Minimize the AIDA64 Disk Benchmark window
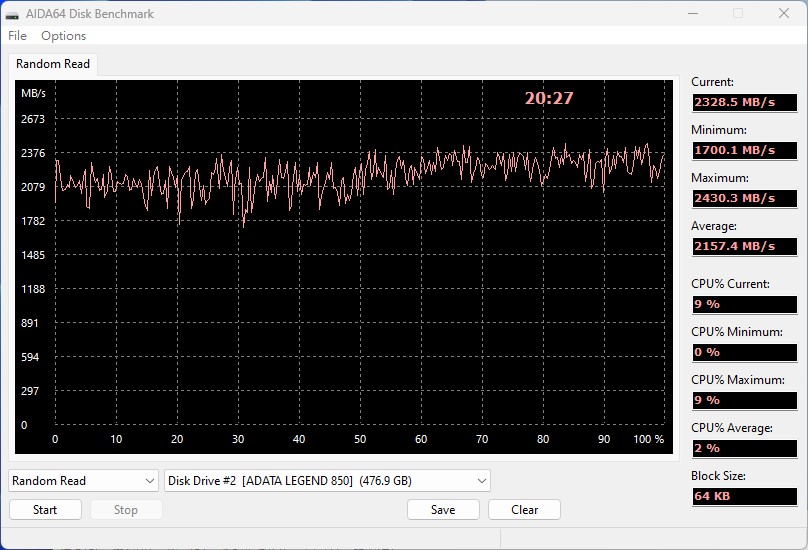The width and height of the screenshot is (808, 550). 692,14
